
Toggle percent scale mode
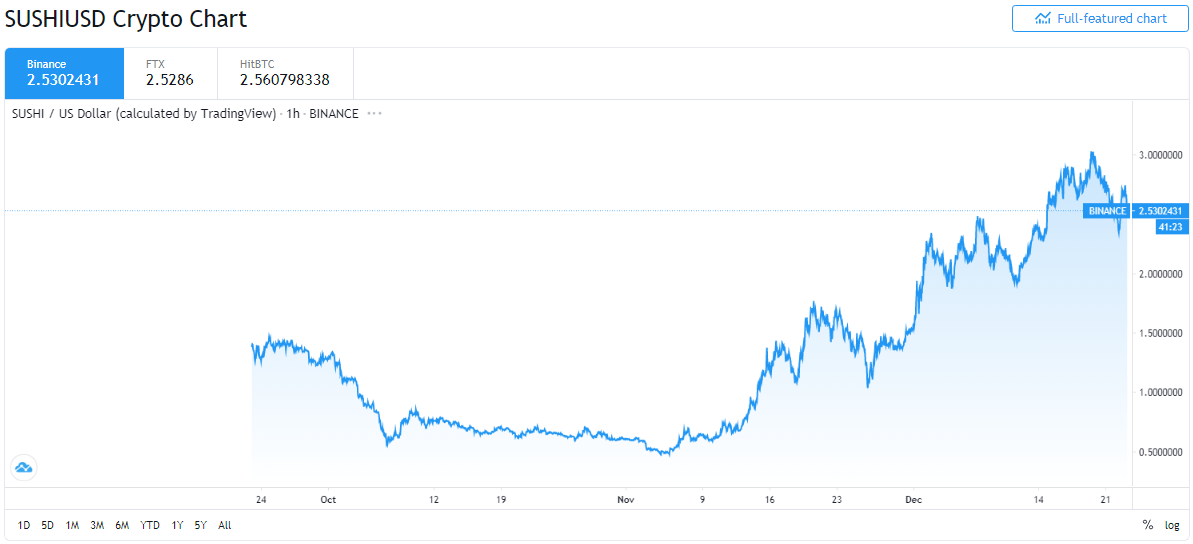pyautogui.click(x=1148, y=525)
